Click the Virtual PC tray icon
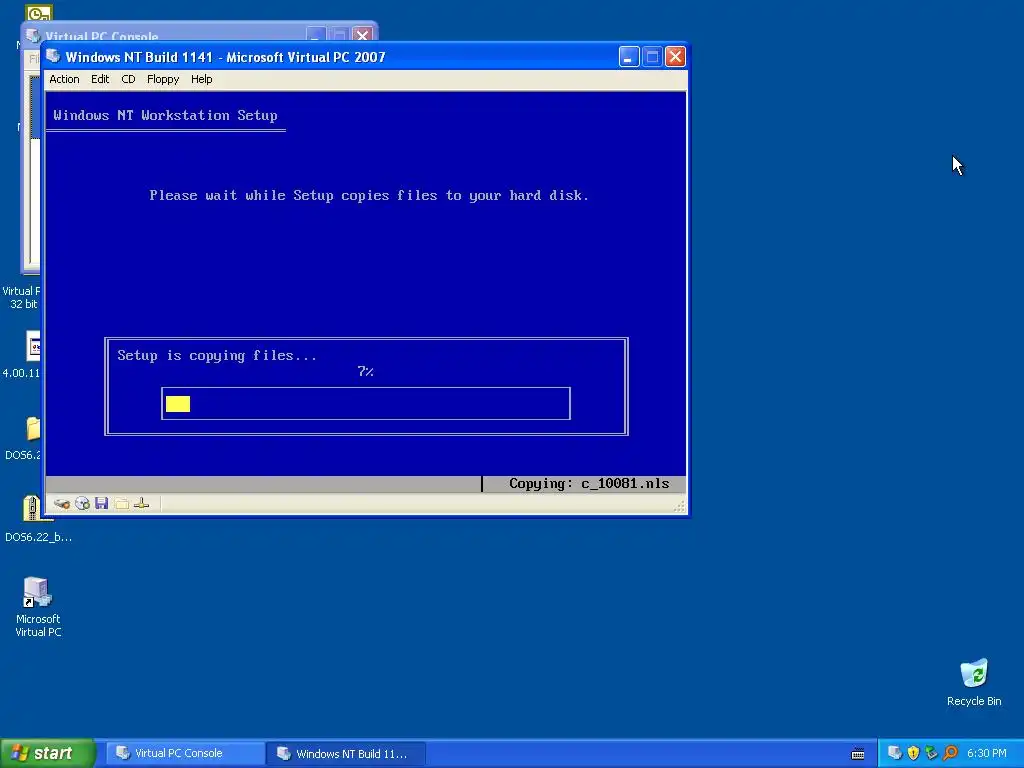The image size is (1024, 768). 895,753
